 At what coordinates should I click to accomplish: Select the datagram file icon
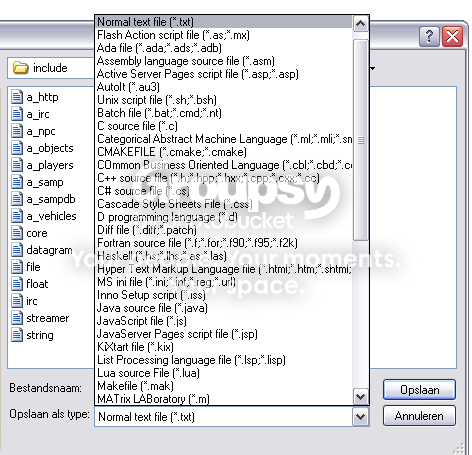[x=17, y=250]
